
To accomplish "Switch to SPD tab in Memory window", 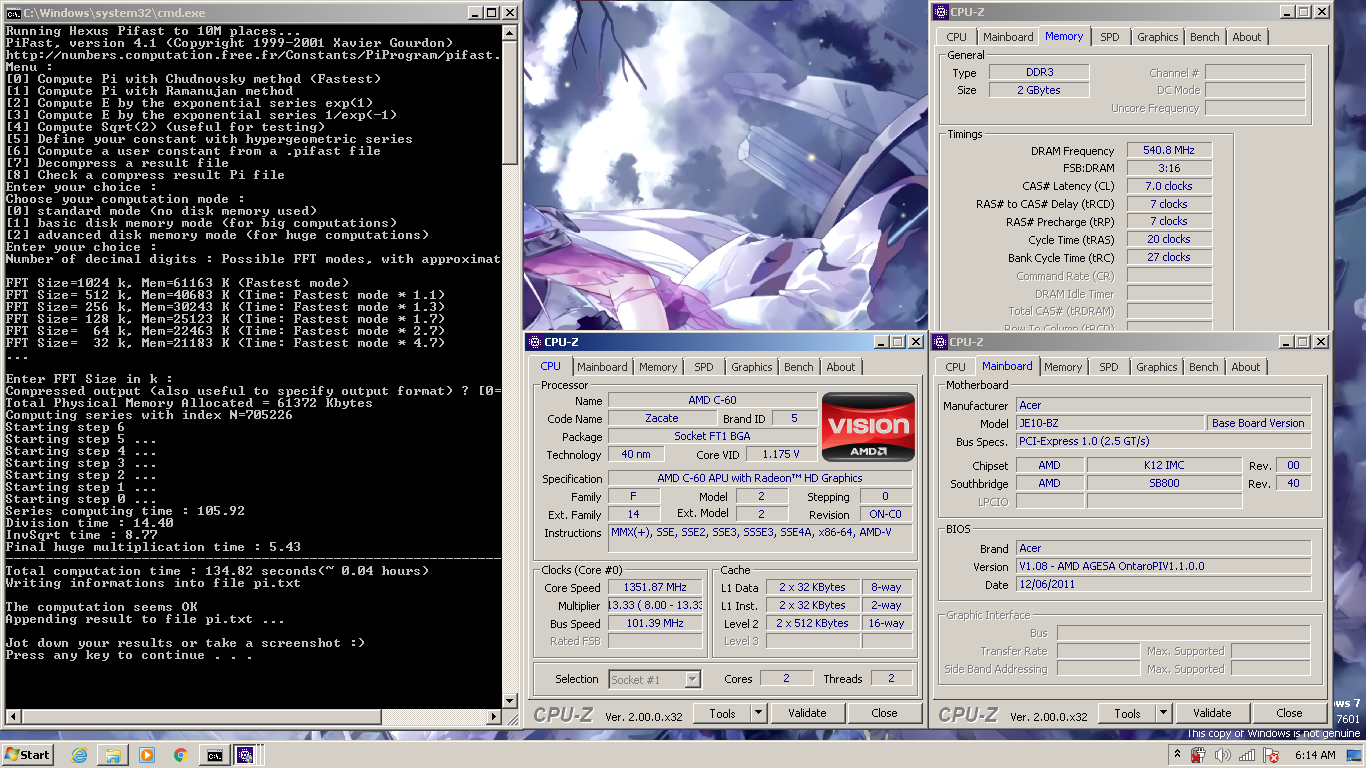I will point(1110,37).
